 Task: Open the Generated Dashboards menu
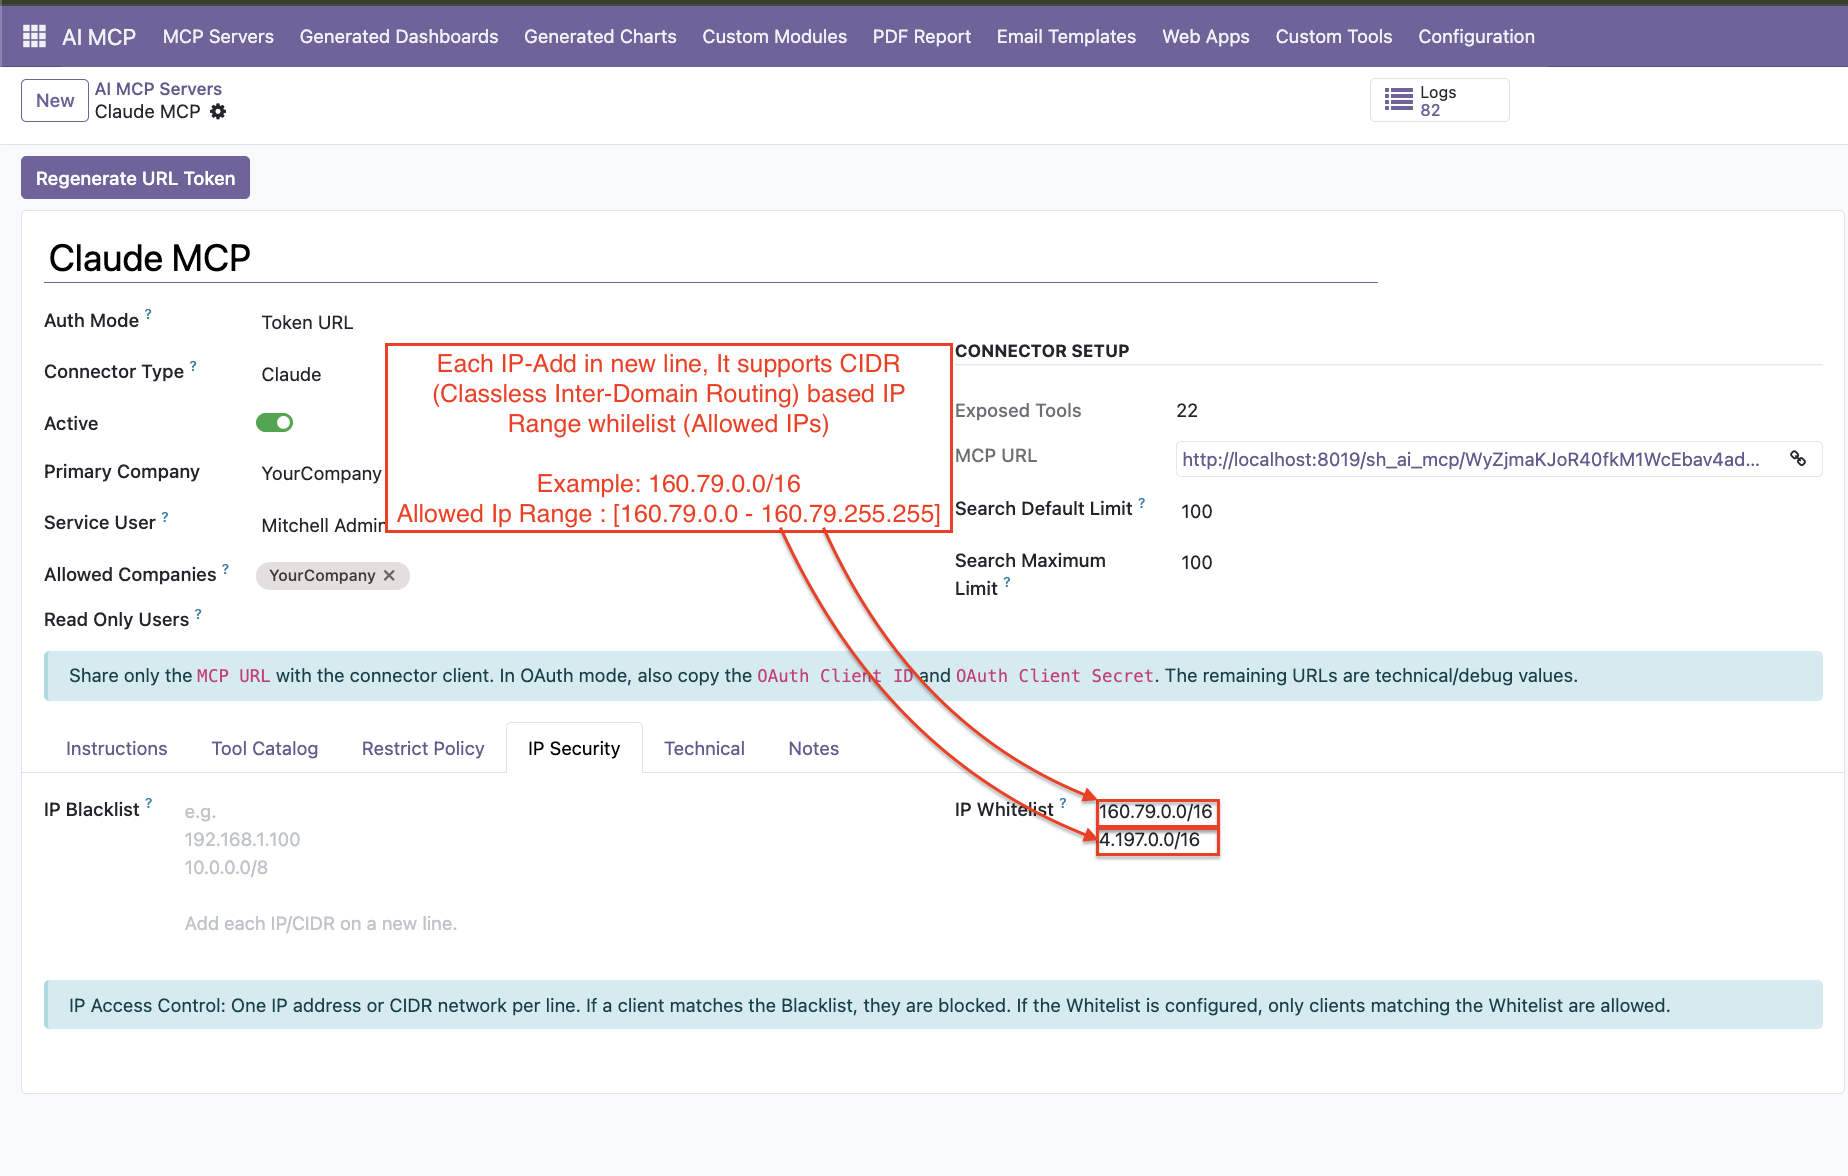pos(399,36)
